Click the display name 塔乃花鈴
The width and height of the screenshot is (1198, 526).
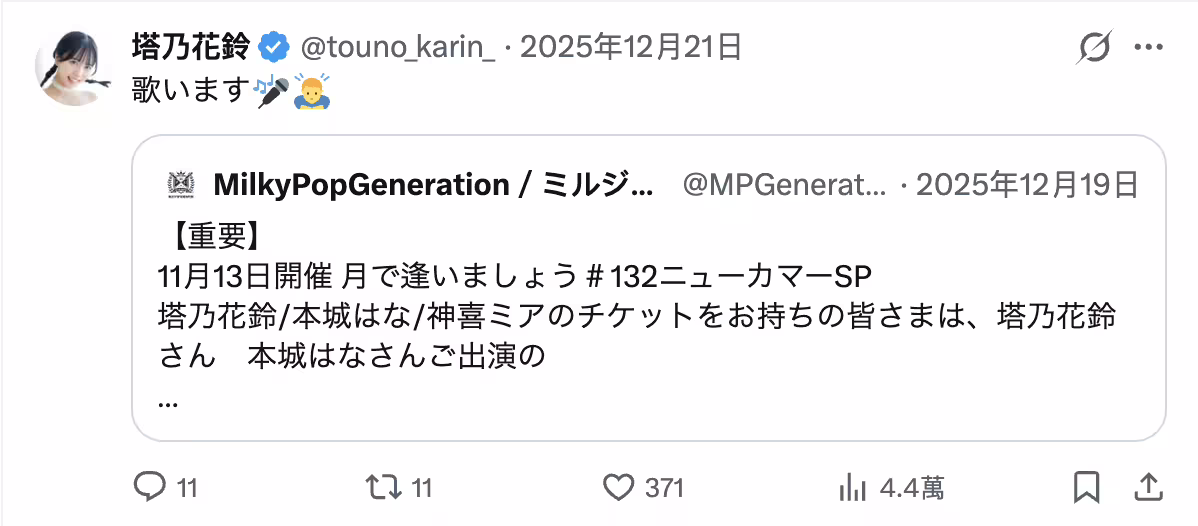[193, 46]
